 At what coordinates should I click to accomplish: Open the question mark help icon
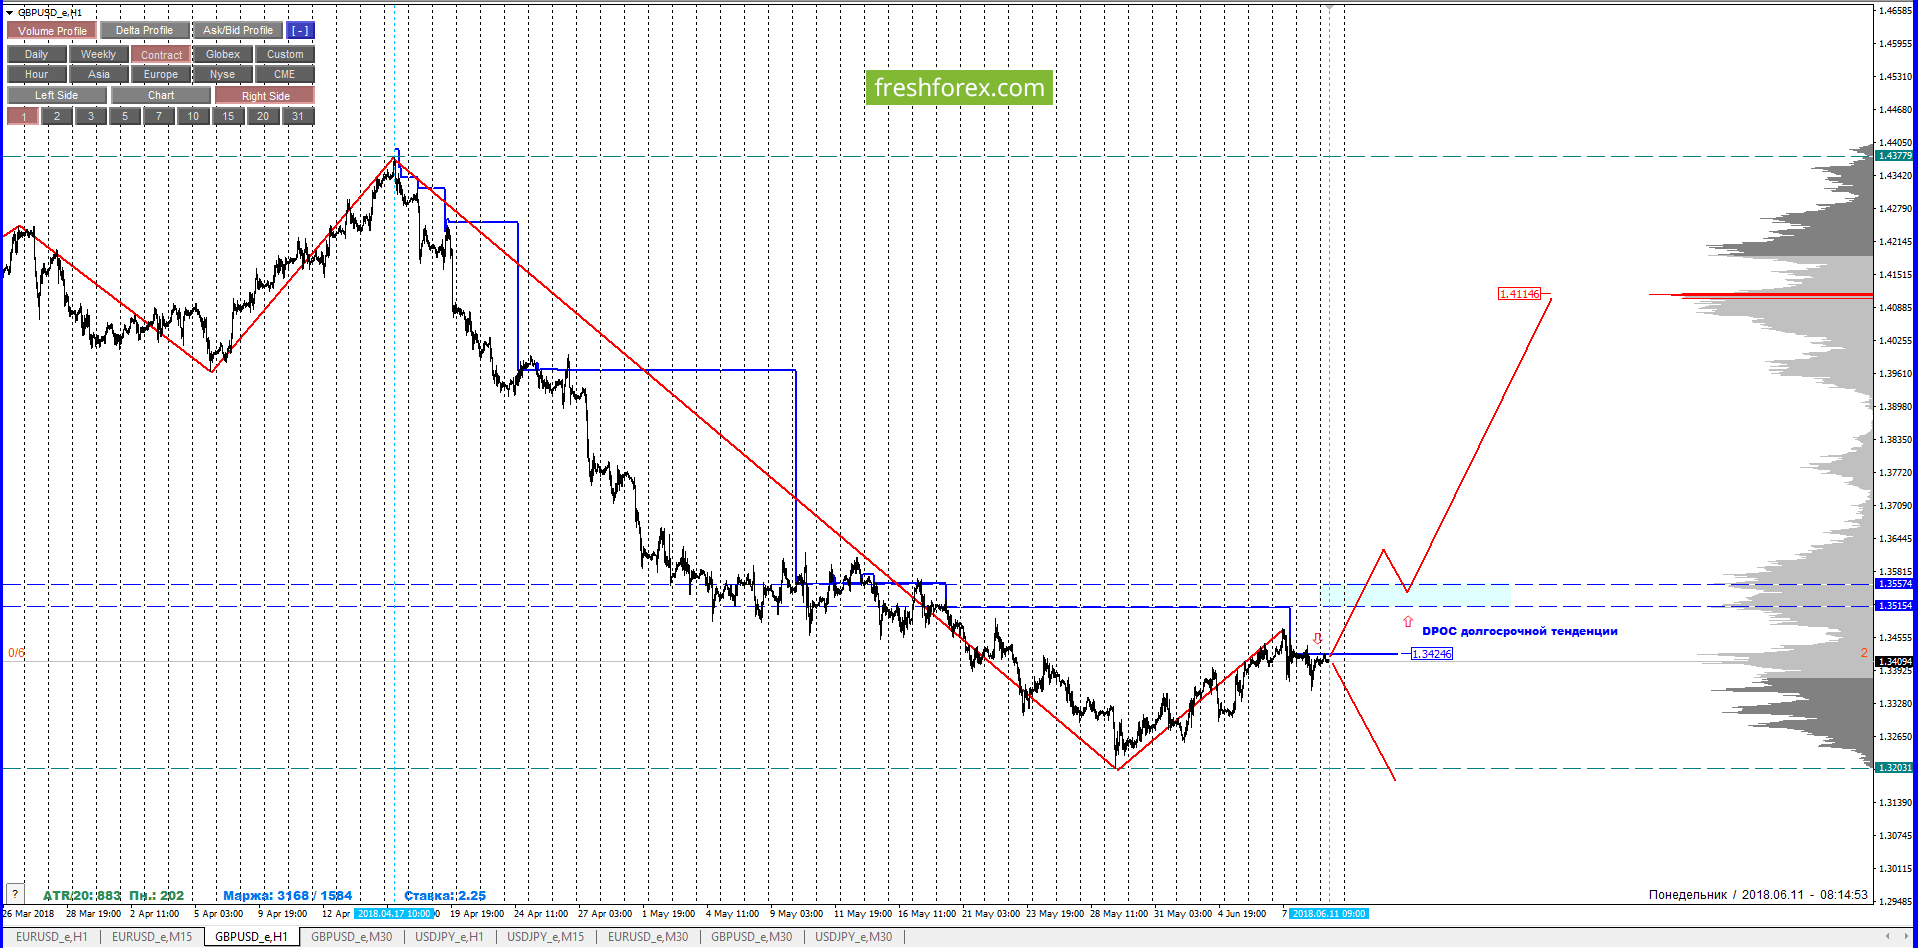pyautogui.click(x=15, y=894)
